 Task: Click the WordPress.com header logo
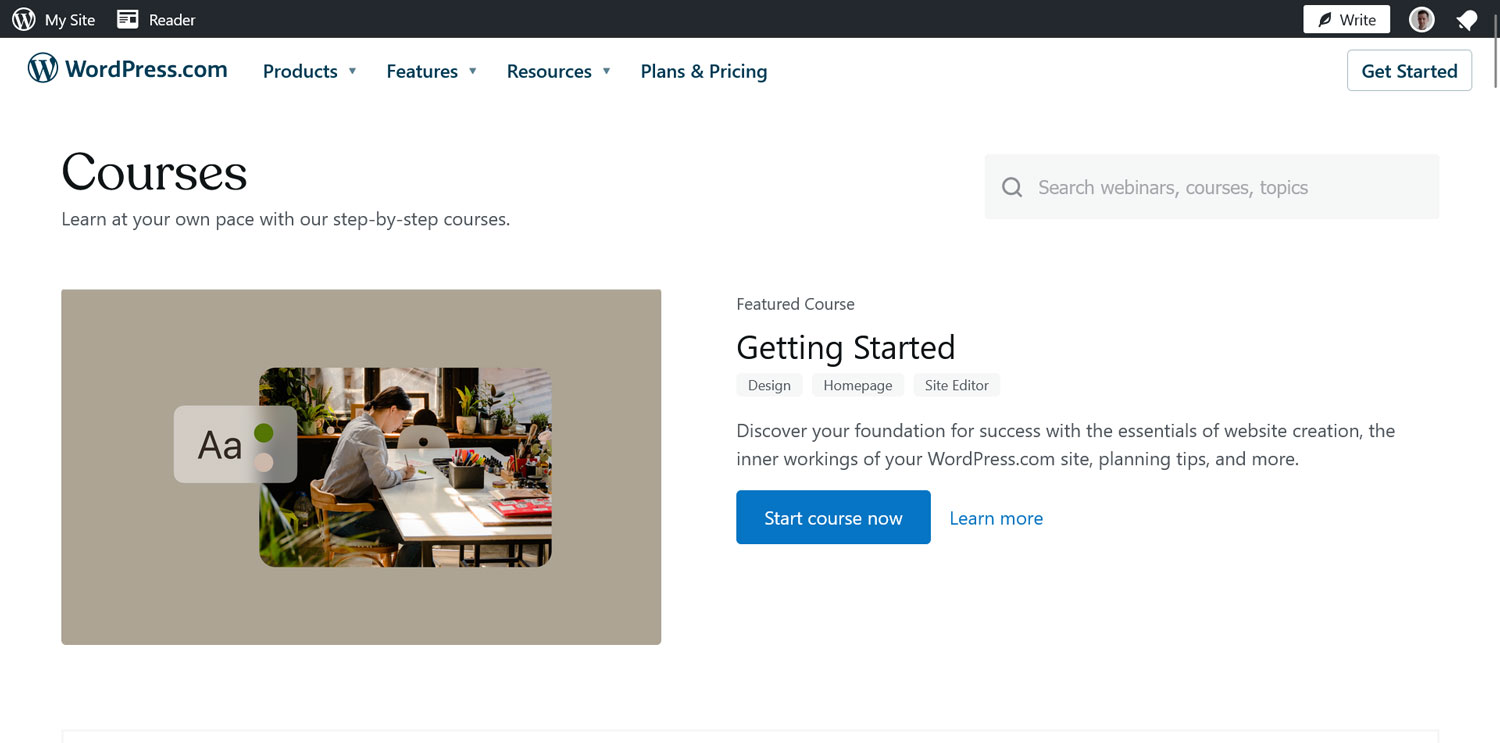click(x=128, y=69)
